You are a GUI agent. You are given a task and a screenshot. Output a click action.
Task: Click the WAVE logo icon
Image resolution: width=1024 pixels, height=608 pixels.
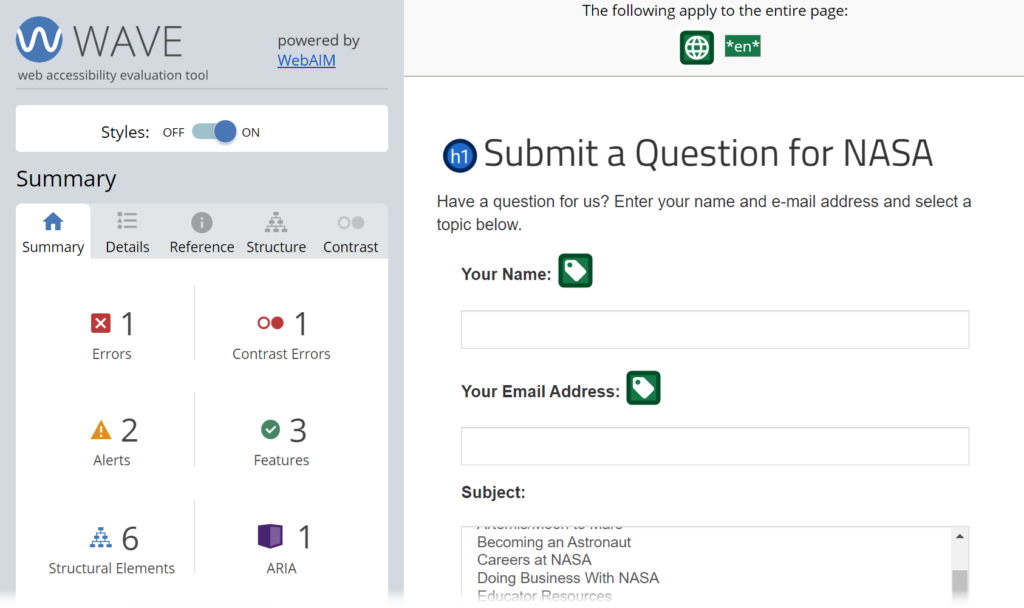click(39, 39)
